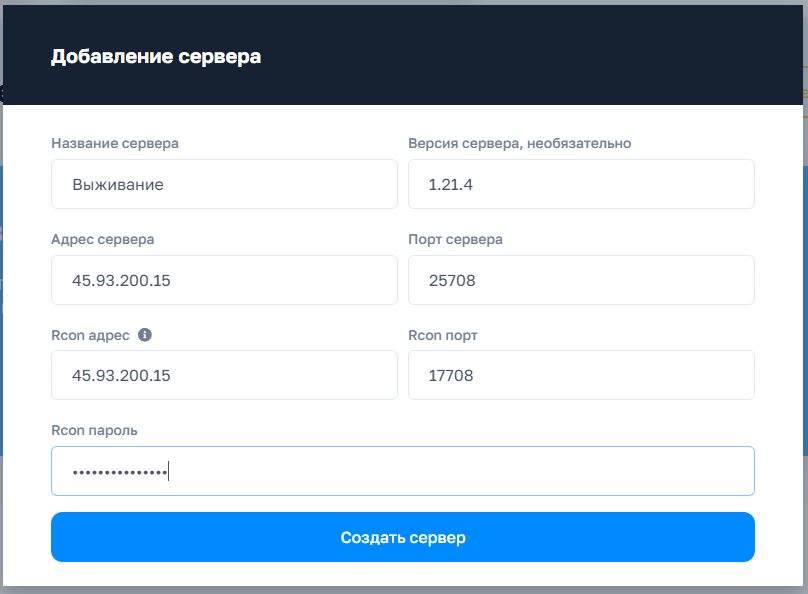Click the Порт сервера field with 25708
This screenshot has width=808, height=594.
point(581,280)
